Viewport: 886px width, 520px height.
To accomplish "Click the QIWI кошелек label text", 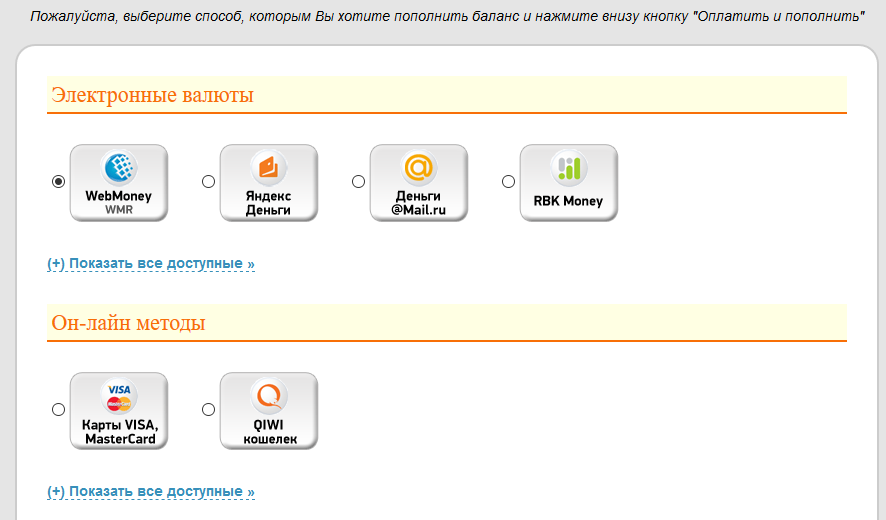I will (270, 432).
